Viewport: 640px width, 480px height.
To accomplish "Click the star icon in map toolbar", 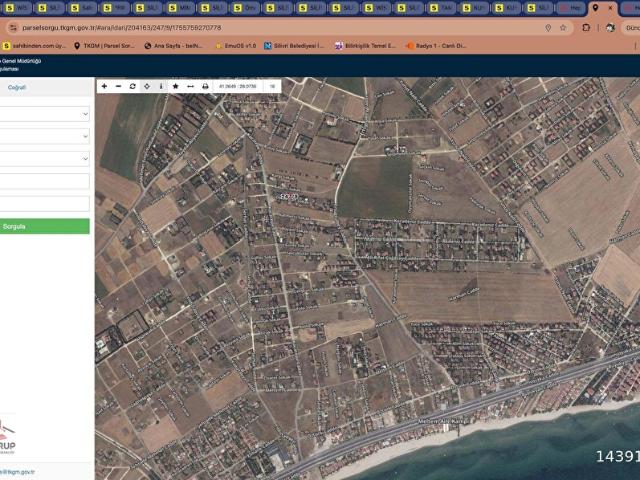I will pos(176,86).
